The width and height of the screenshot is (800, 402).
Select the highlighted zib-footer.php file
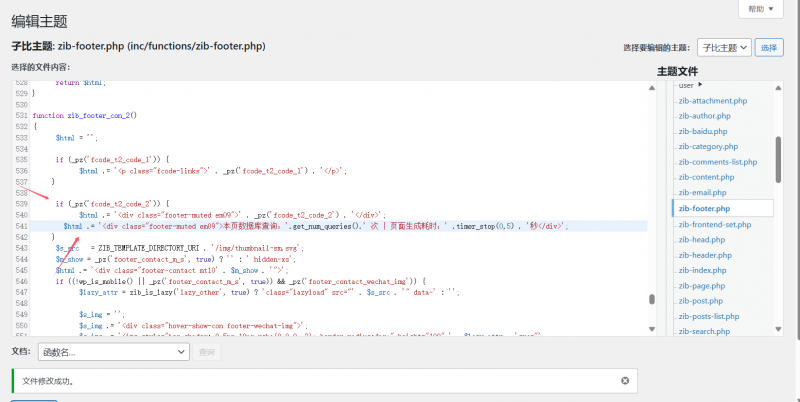point(705,208)
